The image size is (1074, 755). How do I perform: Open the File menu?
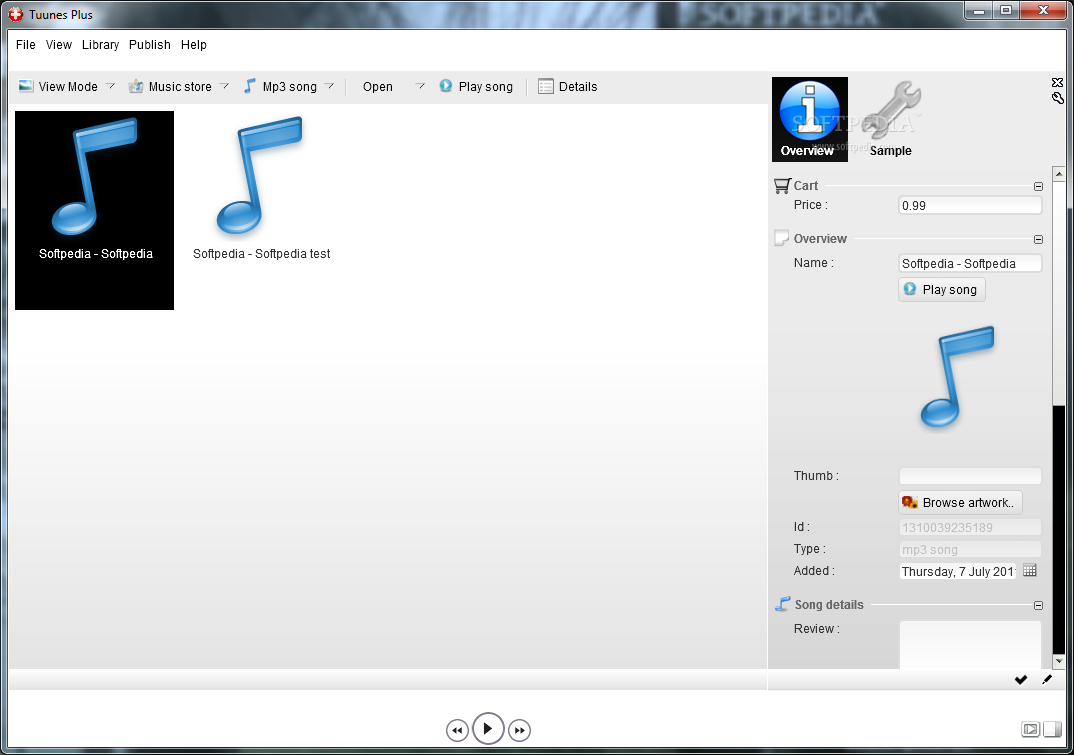tap(25, 45)
